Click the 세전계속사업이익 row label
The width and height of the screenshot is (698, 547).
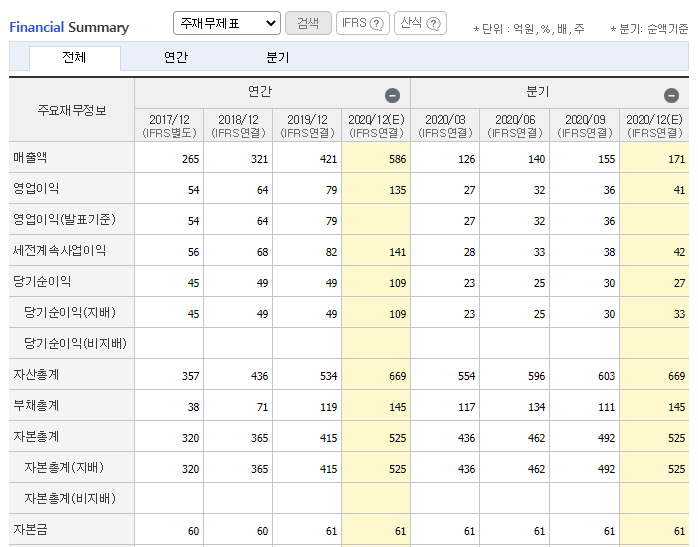59,251
